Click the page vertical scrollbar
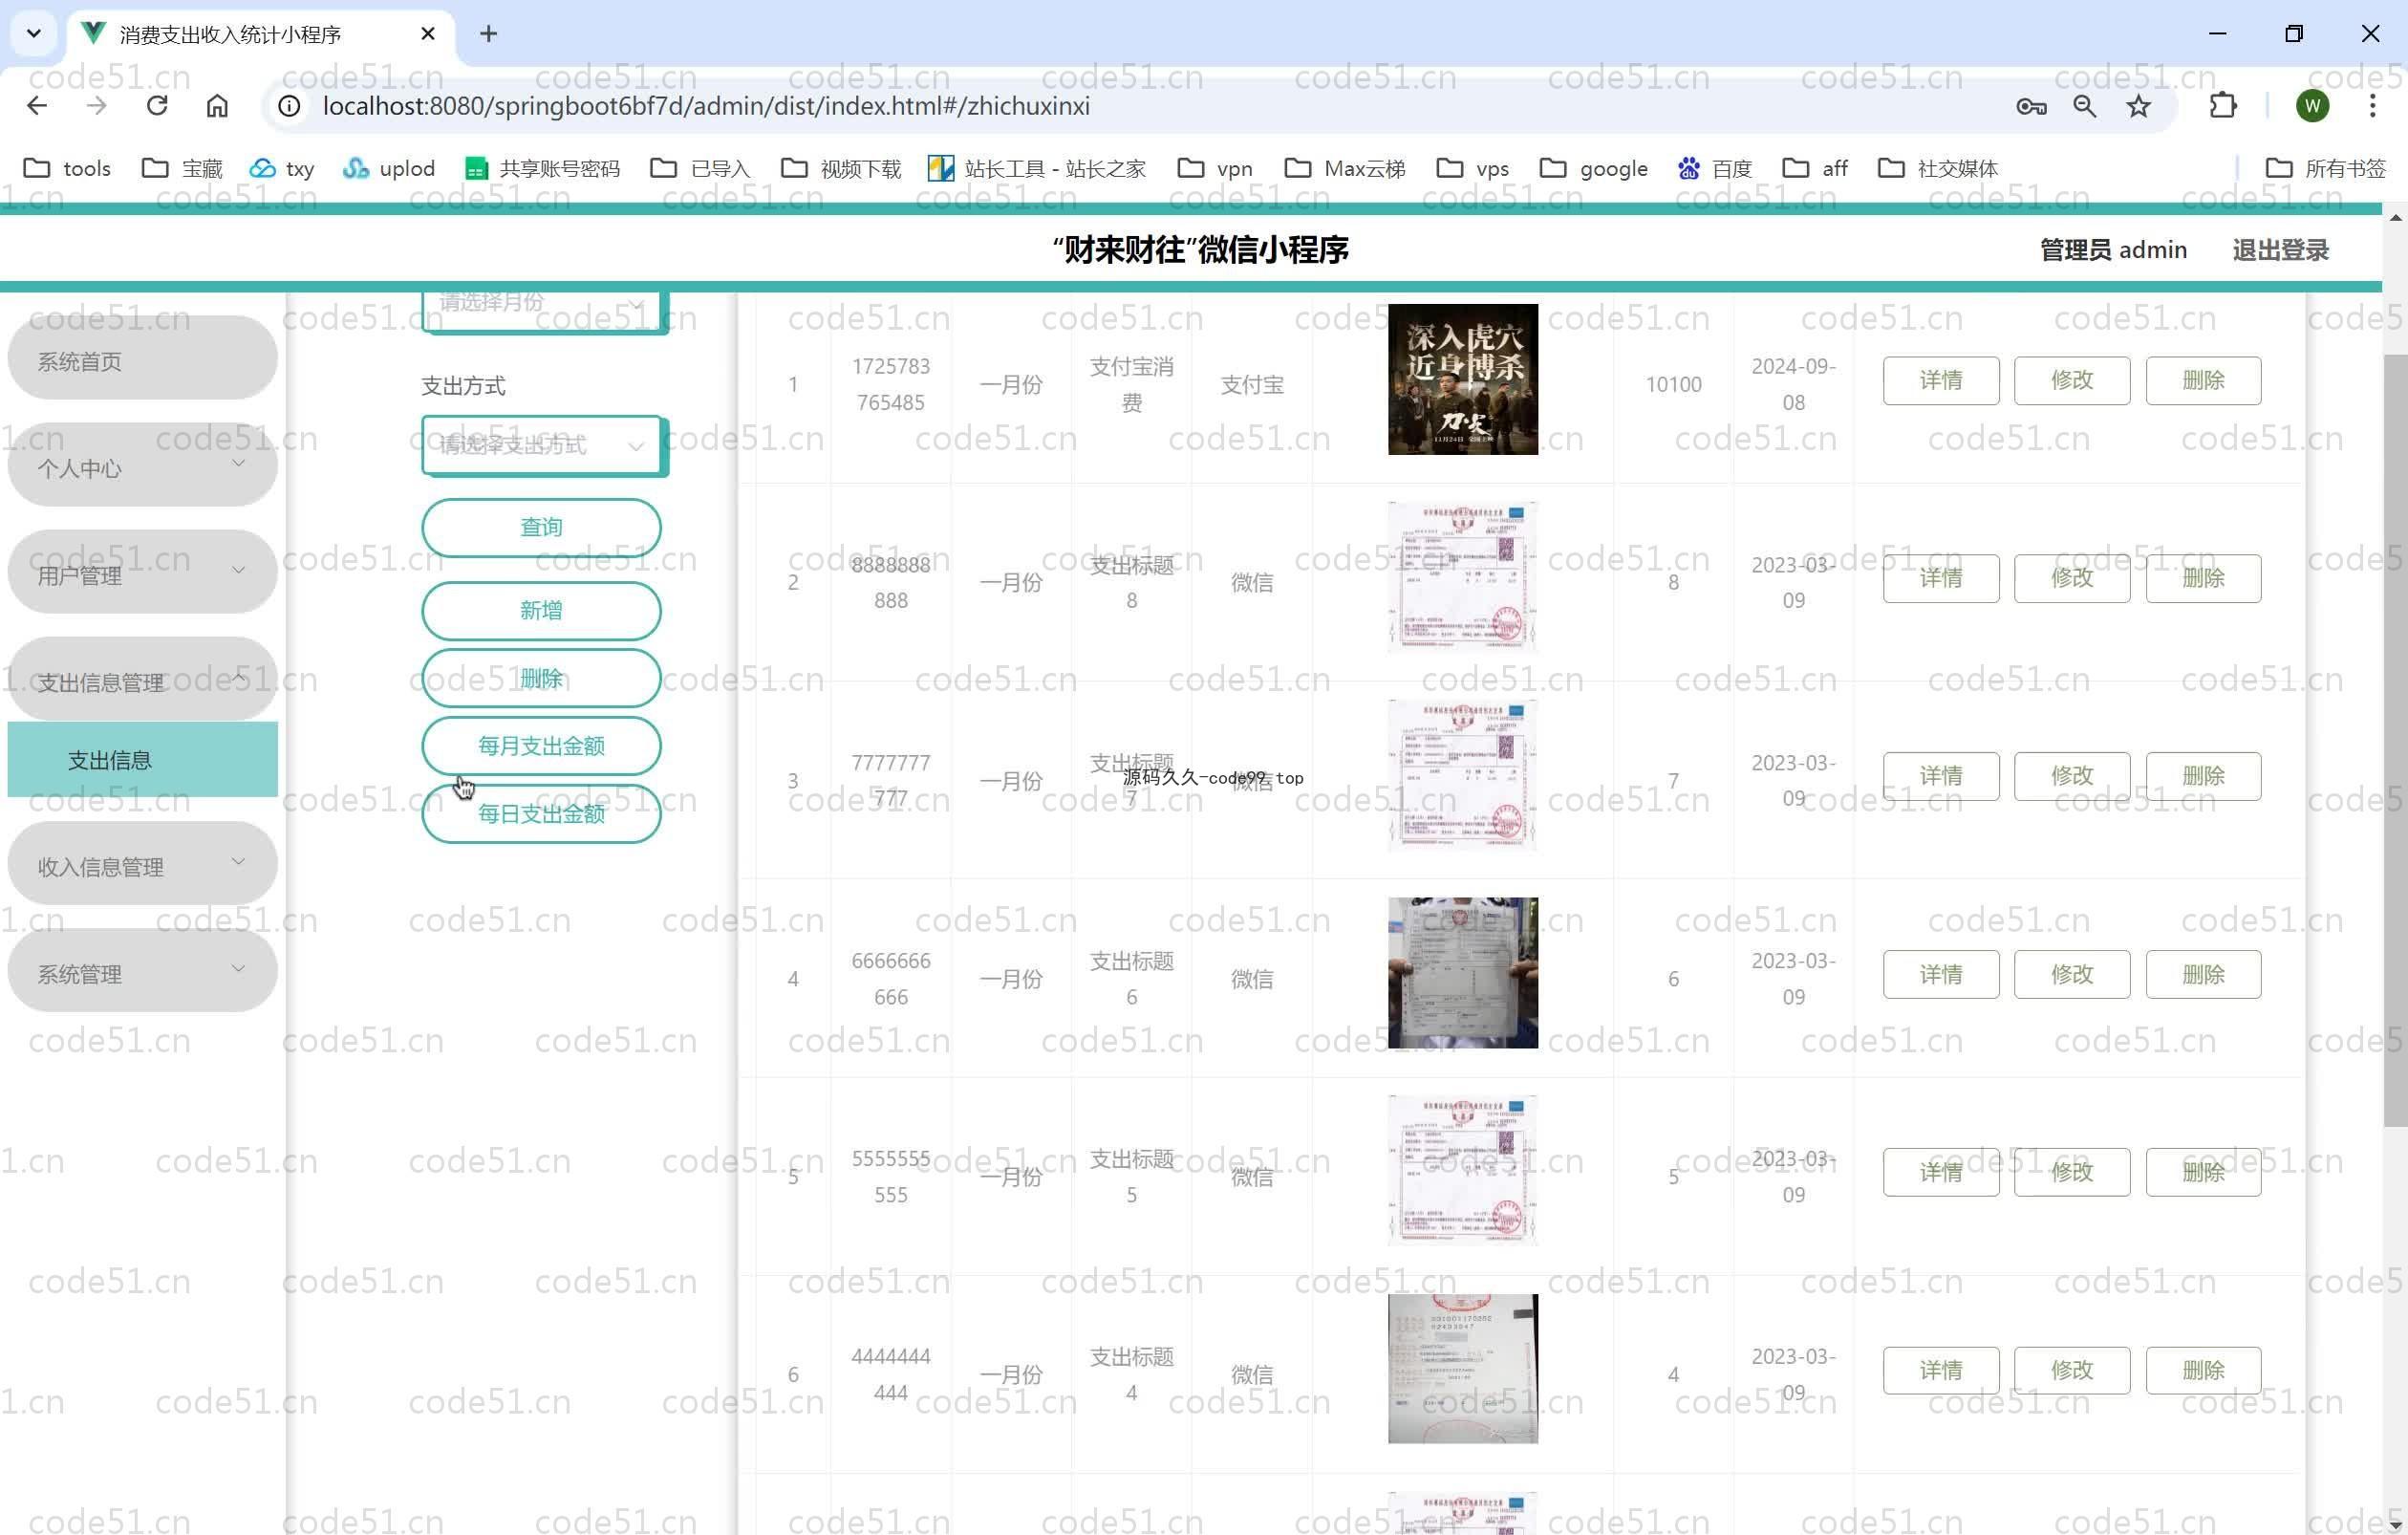Screen dimensions: 2408x1535 2395,740
